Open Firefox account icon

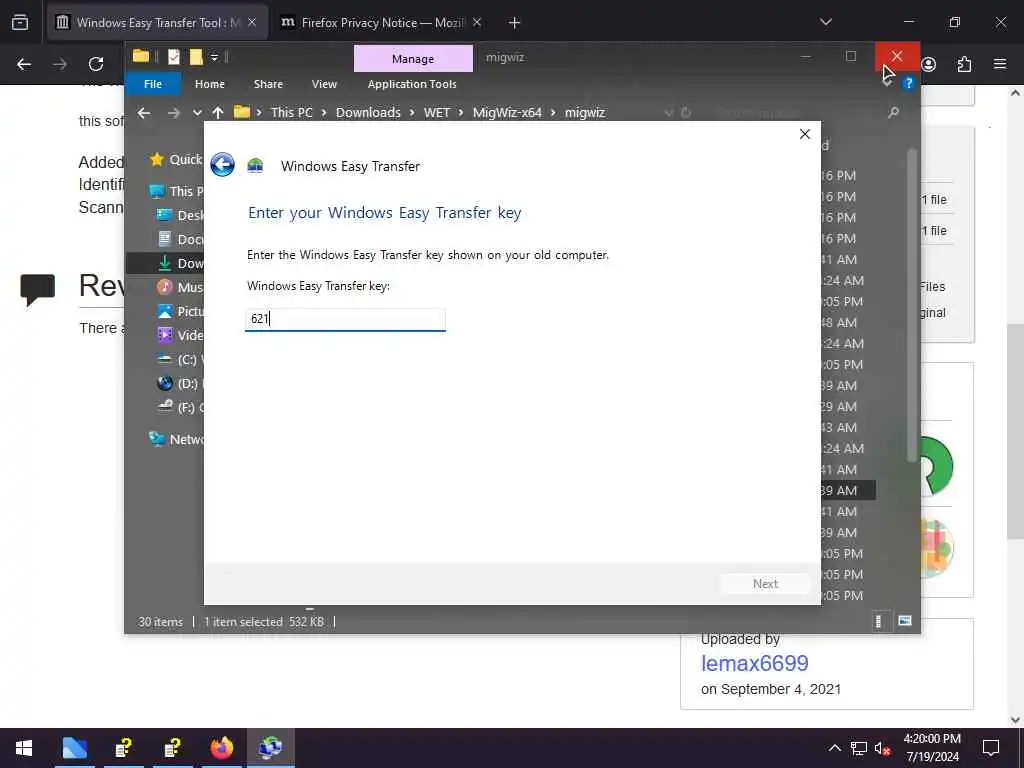point(929,64)
